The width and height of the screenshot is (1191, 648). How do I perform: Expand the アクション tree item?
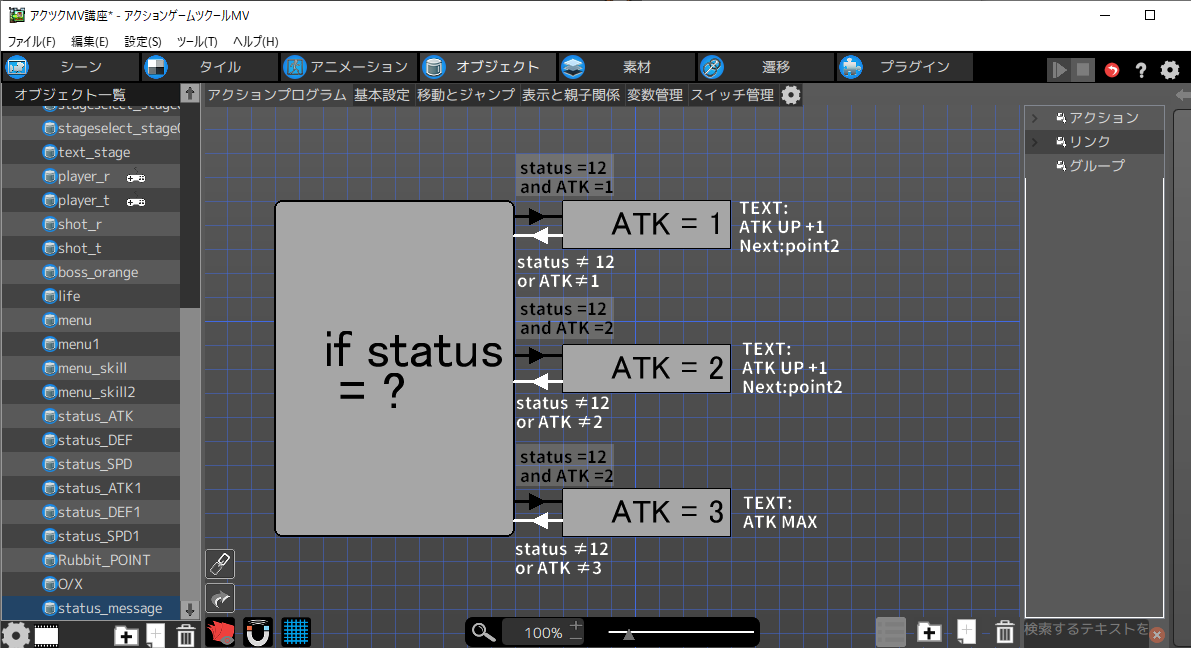(1035, 118)
